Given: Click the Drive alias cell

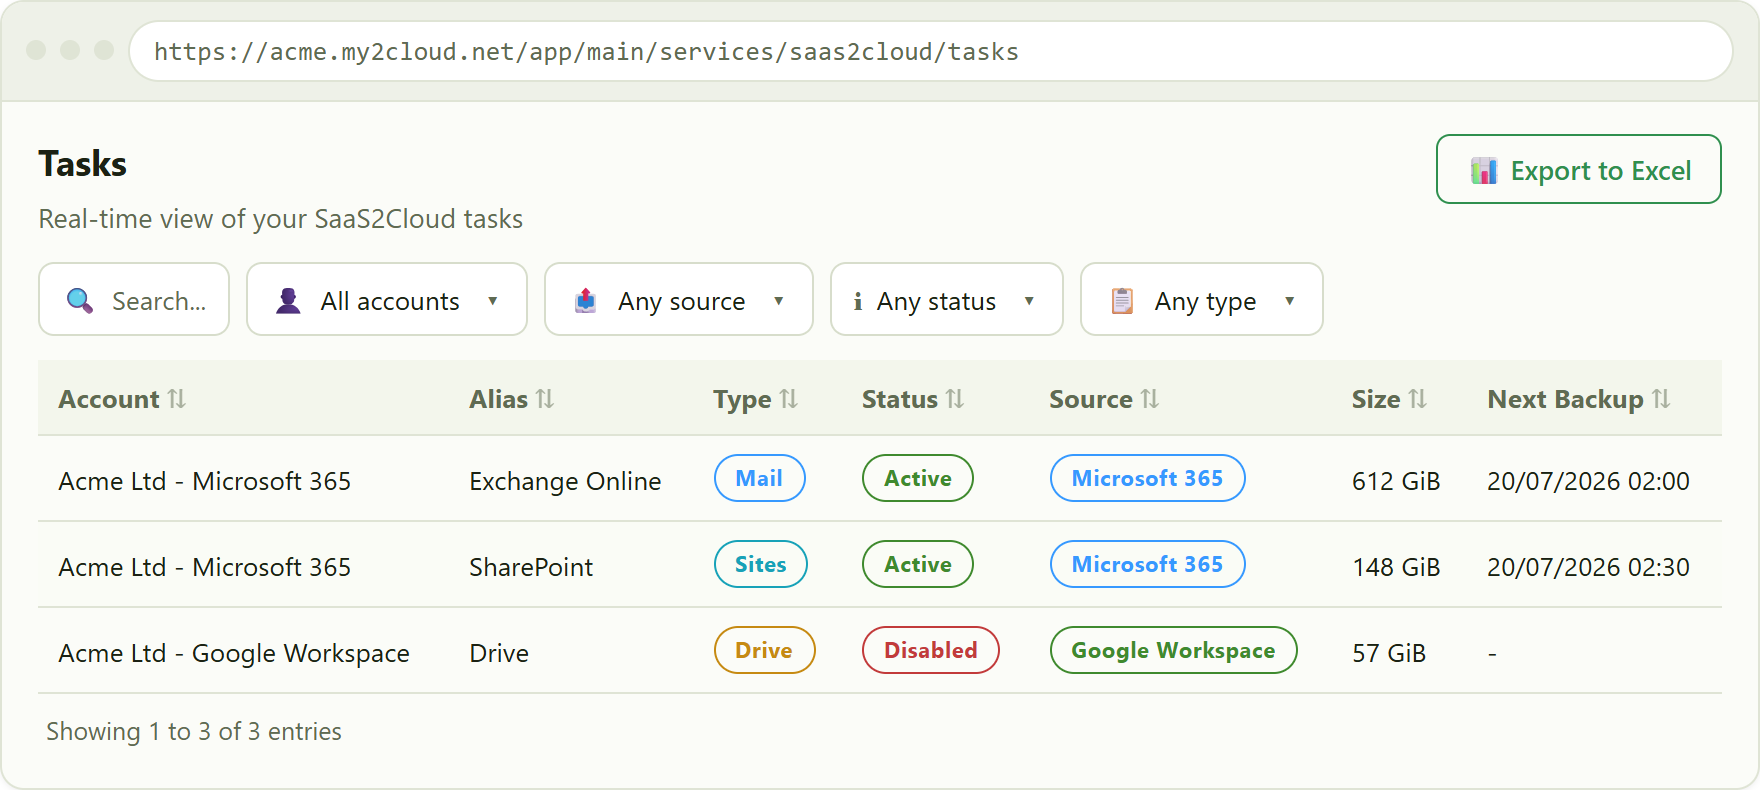Looking at the screenshot, I should click(499, 653).
